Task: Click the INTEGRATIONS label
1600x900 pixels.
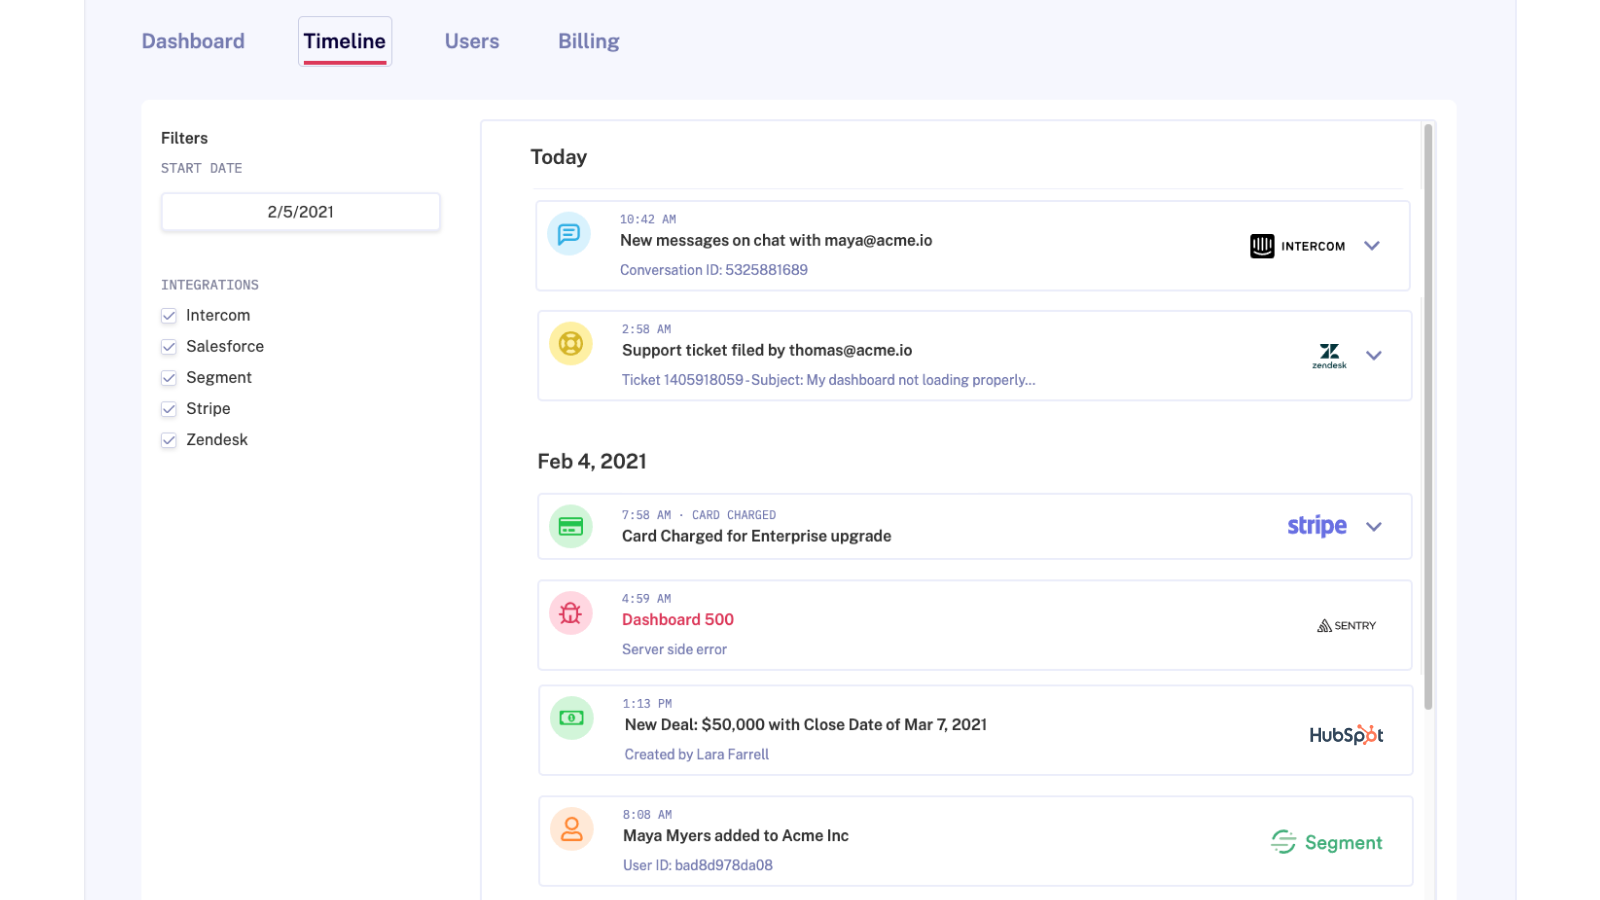Action: [210, 285]
